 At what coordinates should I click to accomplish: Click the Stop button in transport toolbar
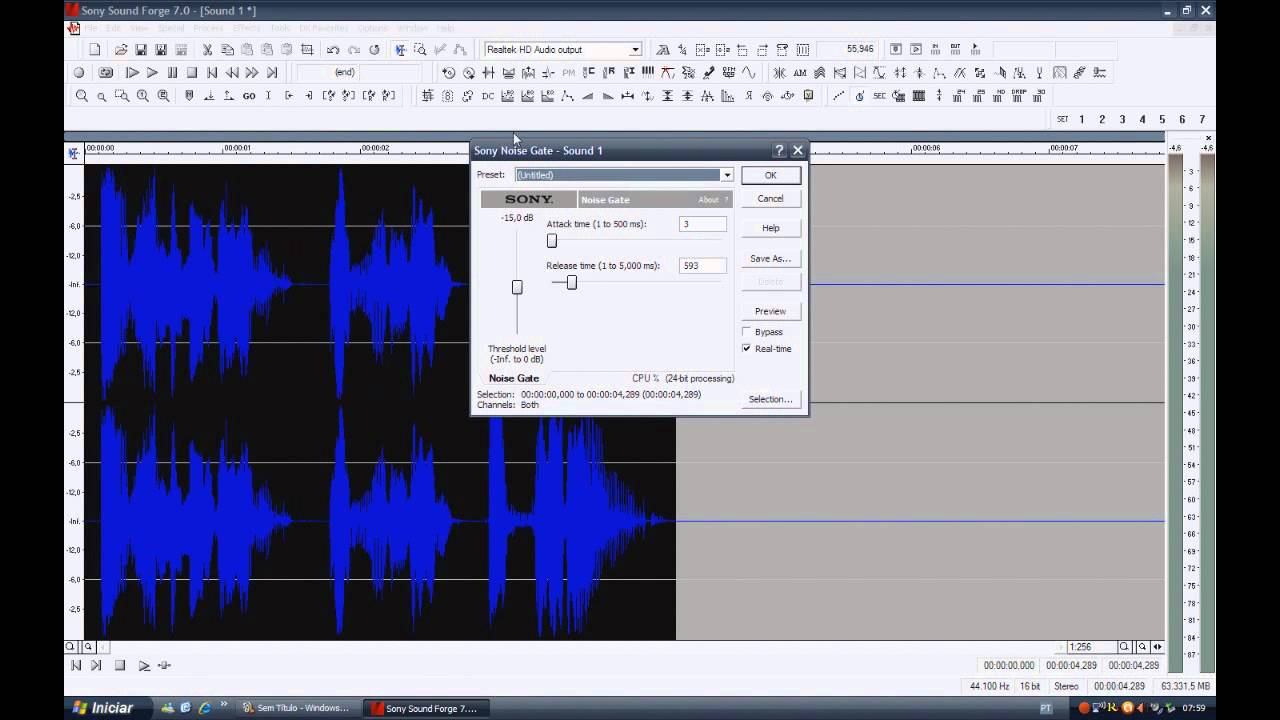192,72
